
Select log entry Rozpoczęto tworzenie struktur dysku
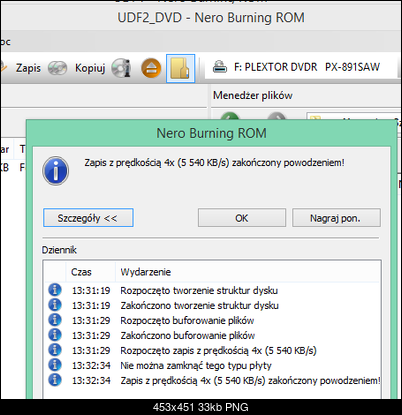point(213,291)
